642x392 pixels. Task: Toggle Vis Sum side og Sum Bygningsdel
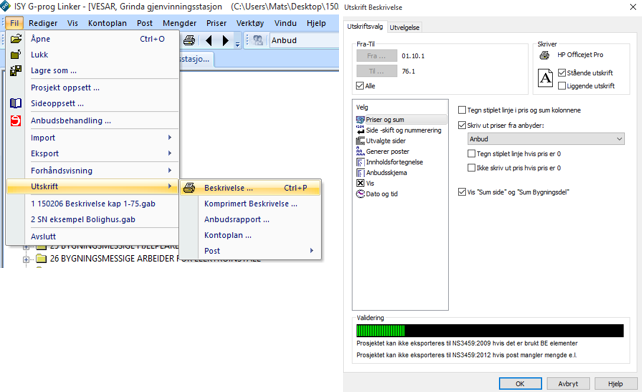point(462,192)
